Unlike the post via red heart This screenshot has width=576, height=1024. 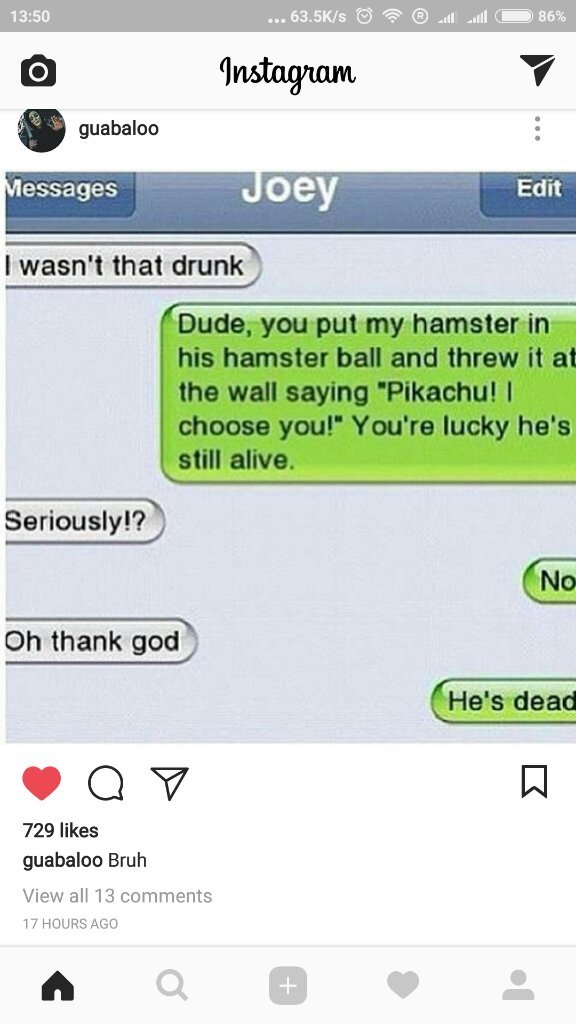pyautogui.click(x=42, y=782)
